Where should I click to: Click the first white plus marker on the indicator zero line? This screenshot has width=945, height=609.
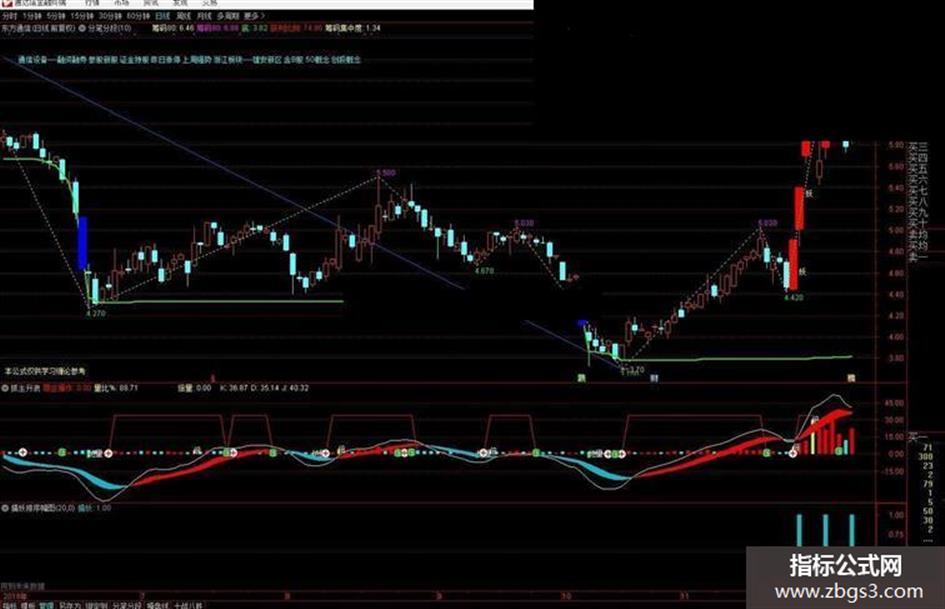(23, 452)
